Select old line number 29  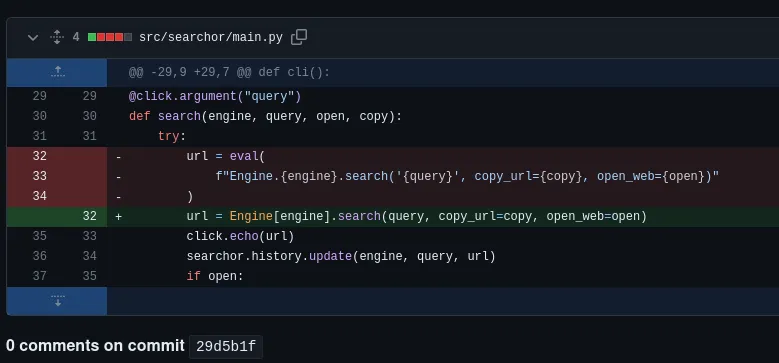[39, 96]
